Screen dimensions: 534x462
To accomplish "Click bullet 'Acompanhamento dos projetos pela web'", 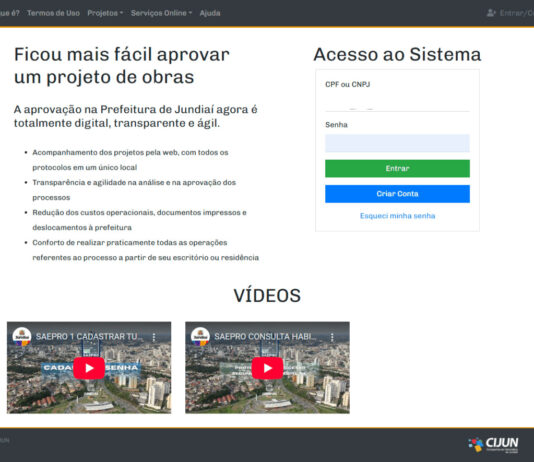I will [x=130, y=160].
